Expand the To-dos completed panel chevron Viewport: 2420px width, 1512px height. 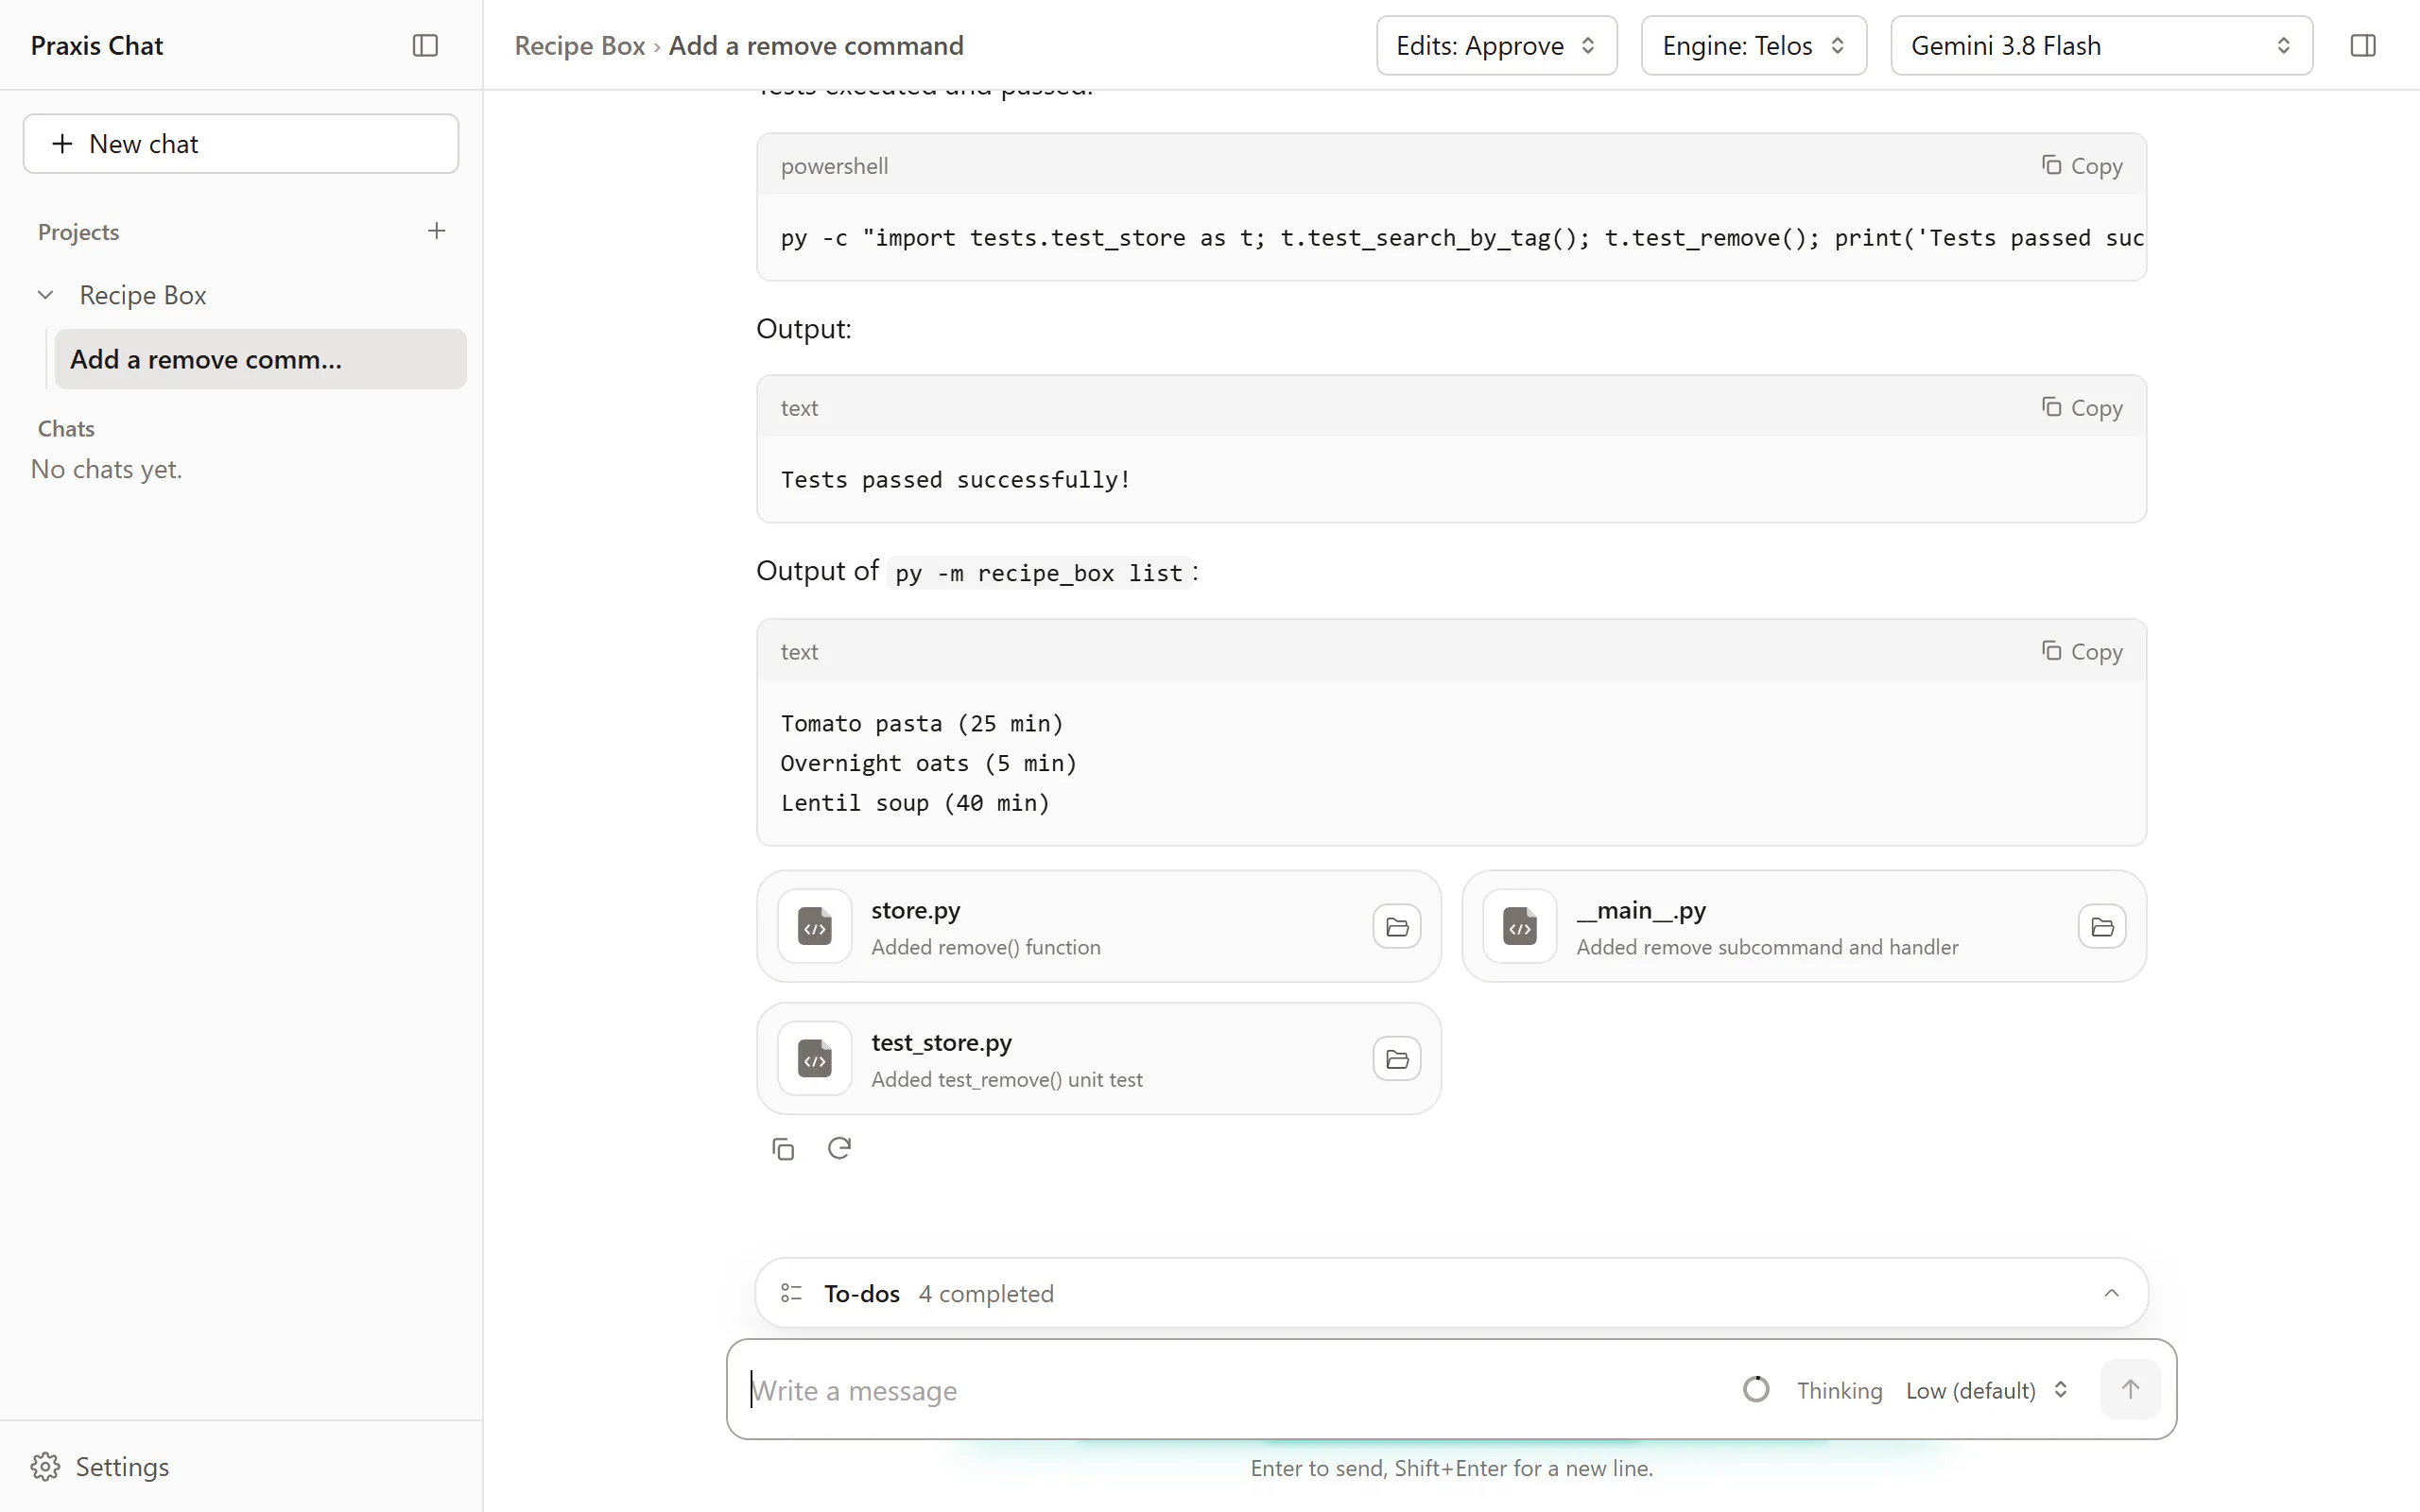pyautogui.click(x=2111, y=1293)
